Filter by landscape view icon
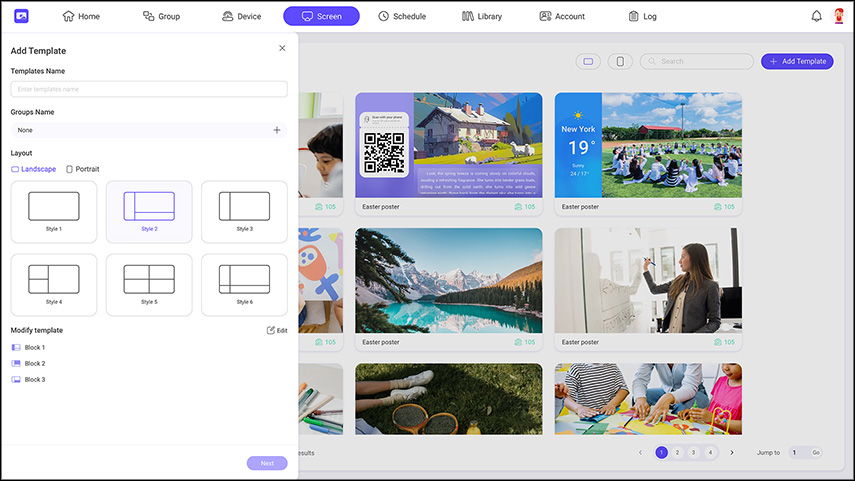 (x=588, y=61)
